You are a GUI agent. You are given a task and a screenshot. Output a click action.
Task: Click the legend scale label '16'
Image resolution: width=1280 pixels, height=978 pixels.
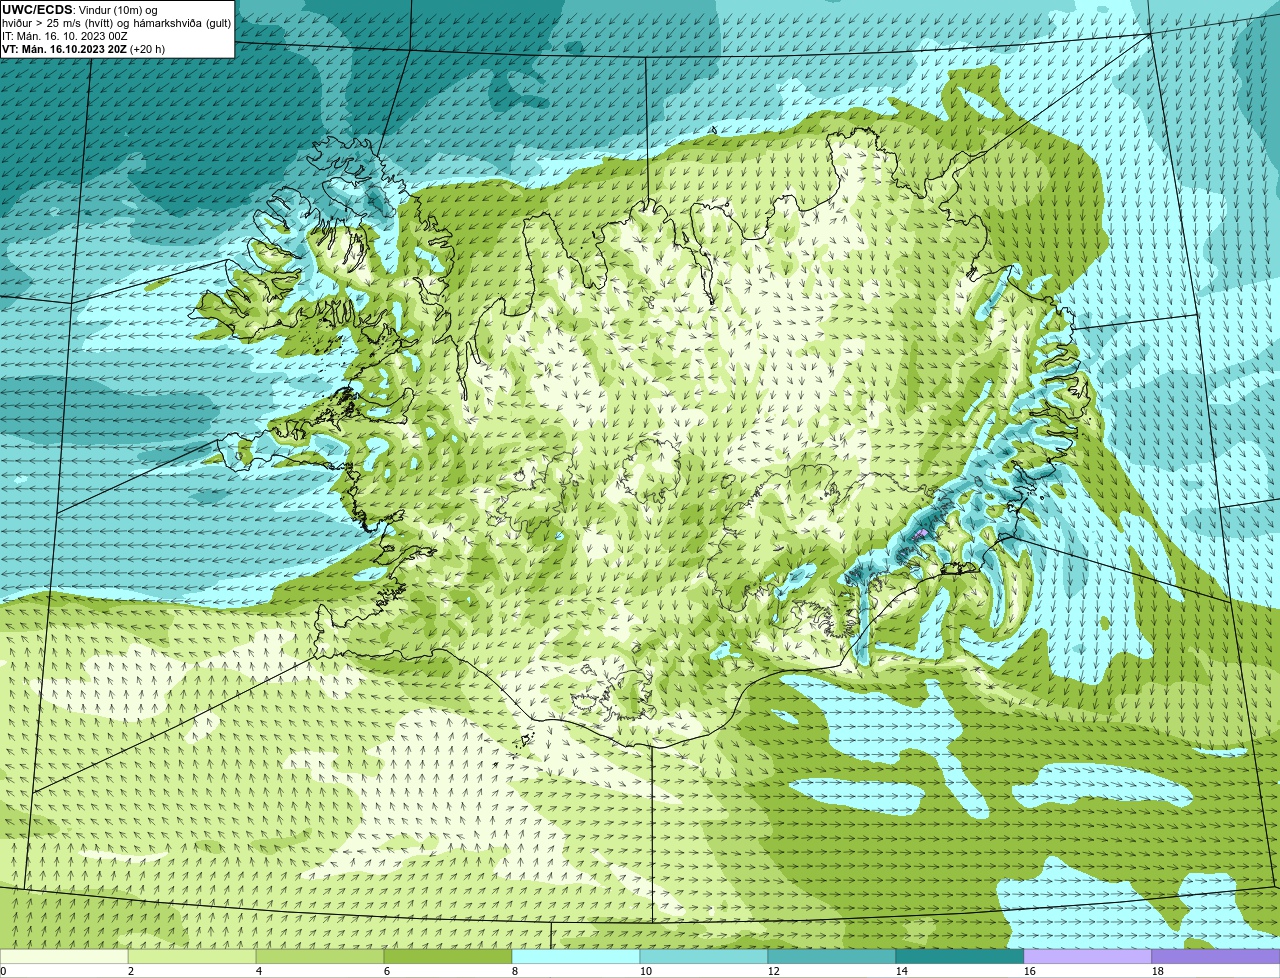1029,971
